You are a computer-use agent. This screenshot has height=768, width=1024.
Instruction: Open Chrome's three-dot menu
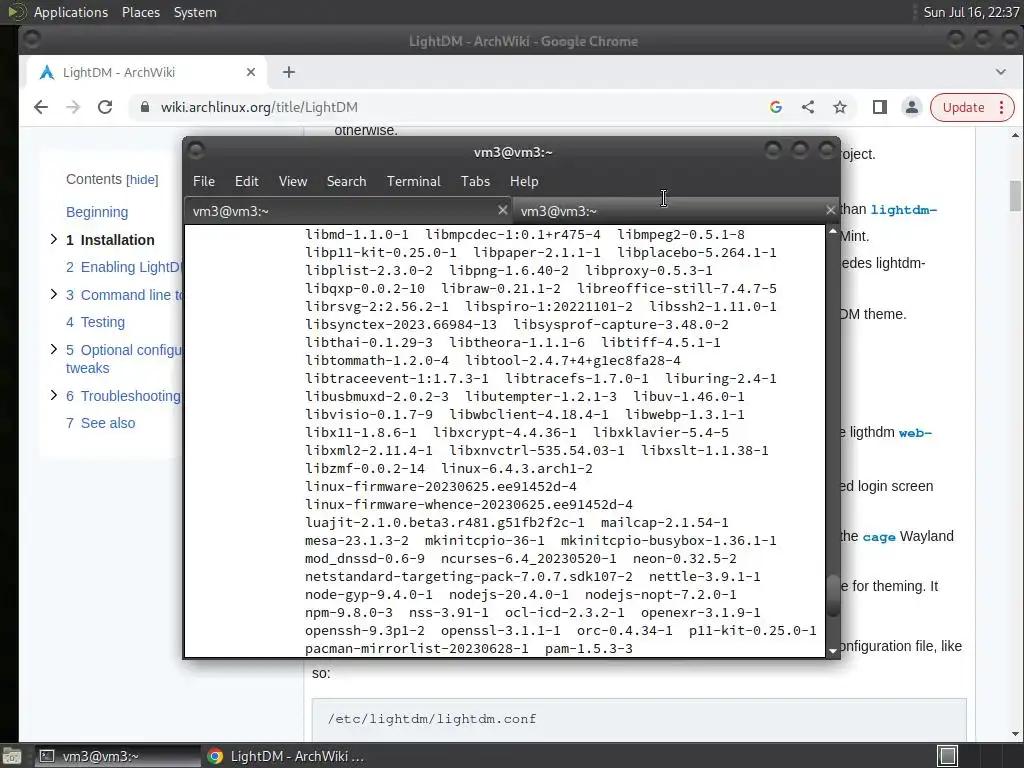pos(1002,107)
